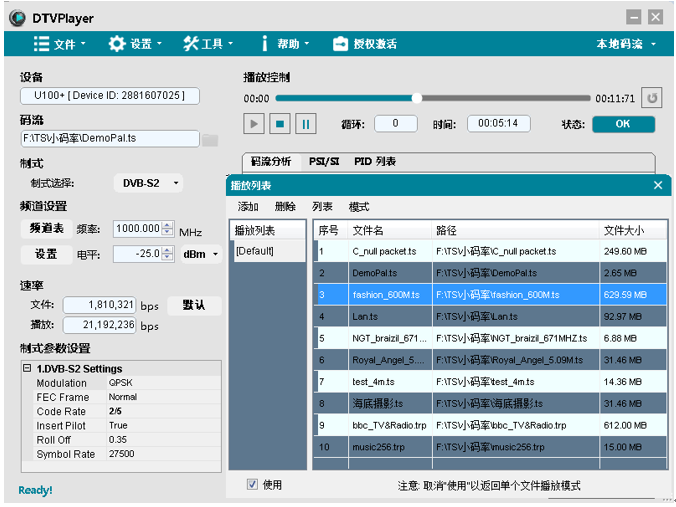Click the device field U100+ Device ID
The height and width of the screenshot is (507, 676).
(110, 95)
